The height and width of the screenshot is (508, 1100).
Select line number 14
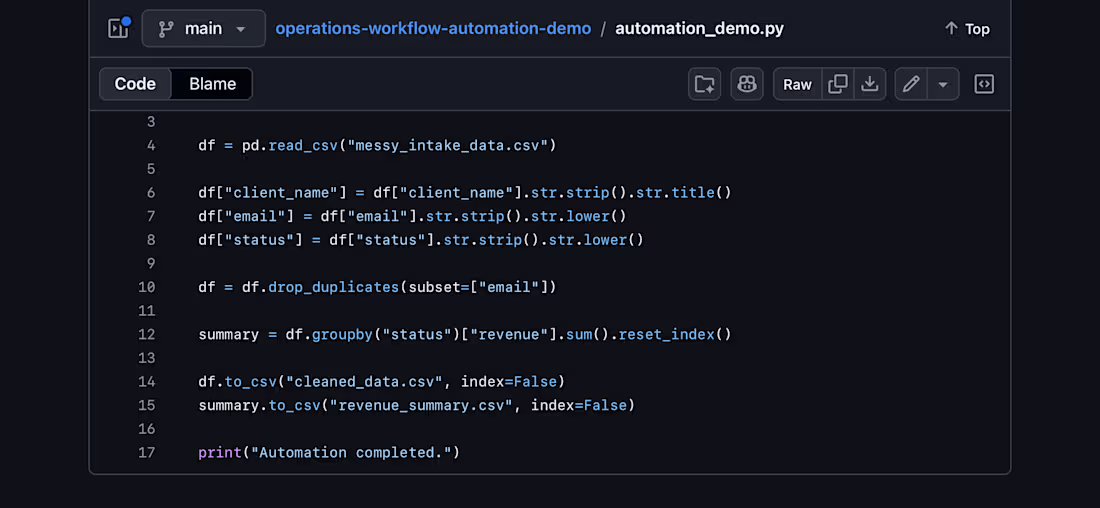pos(147,382)
